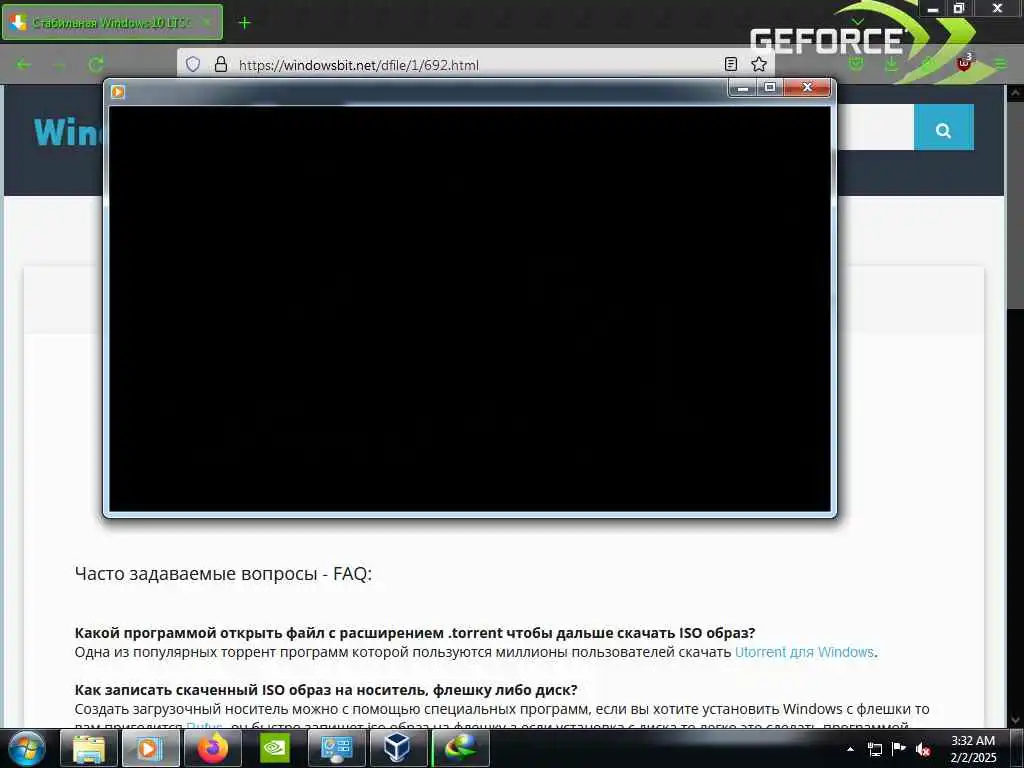
Task: Close the Стабильная Windows 10 LTSC tab
Action: [x=206, y=22]
